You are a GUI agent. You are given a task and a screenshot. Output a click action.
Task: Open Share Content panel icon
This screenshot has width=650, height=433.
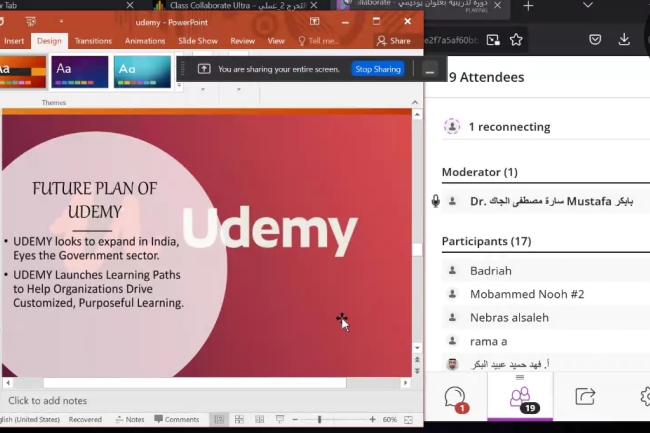pos(585,397)
